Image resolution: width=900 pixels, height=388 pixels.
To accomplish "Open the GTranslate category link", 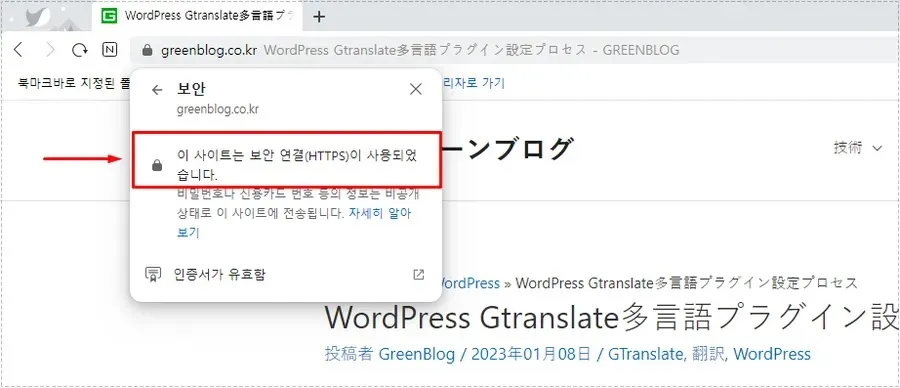I will tap(646, 354).
